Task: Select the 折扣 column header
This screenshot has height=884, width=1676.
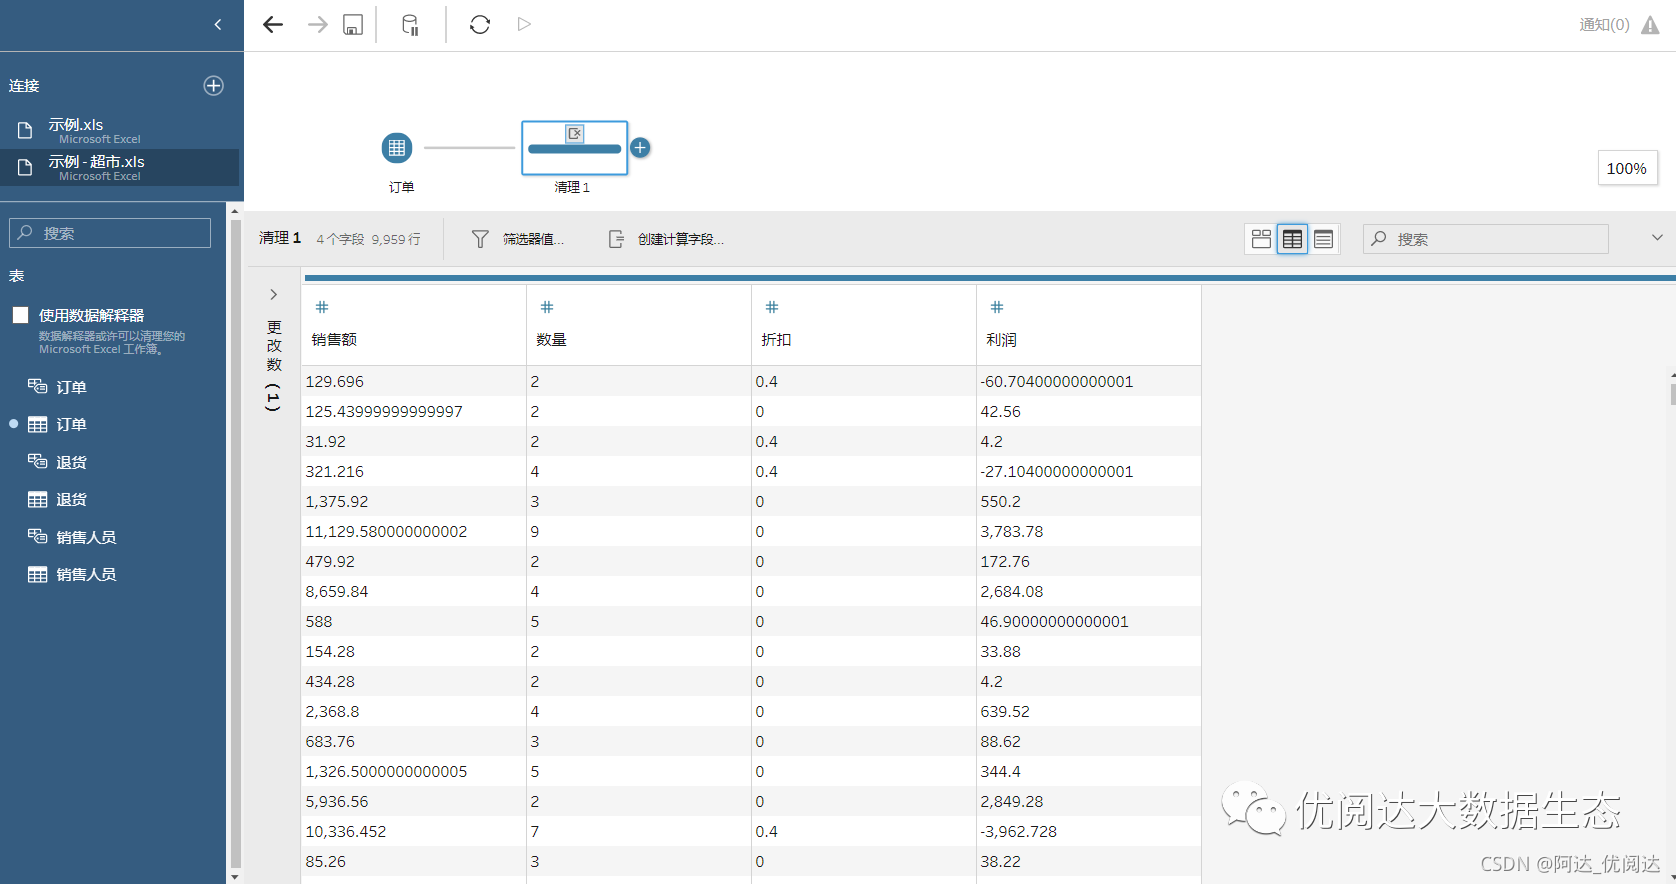Action: [776, 340]
